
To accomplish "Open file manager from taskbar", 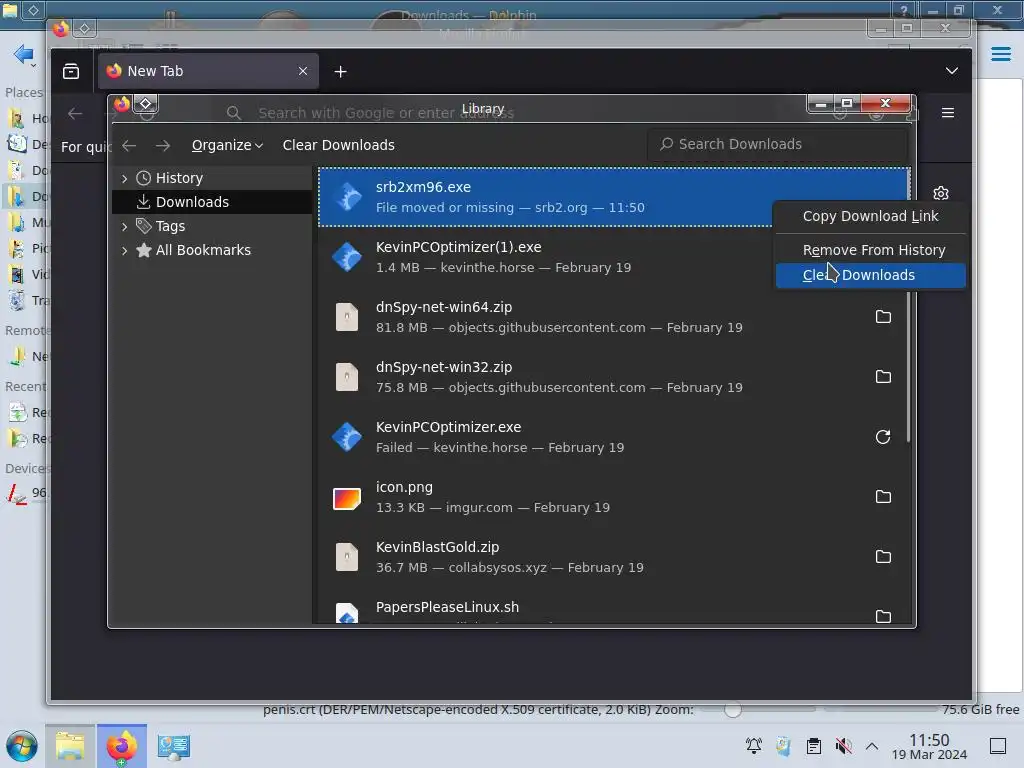I will [x=70, y=746].
